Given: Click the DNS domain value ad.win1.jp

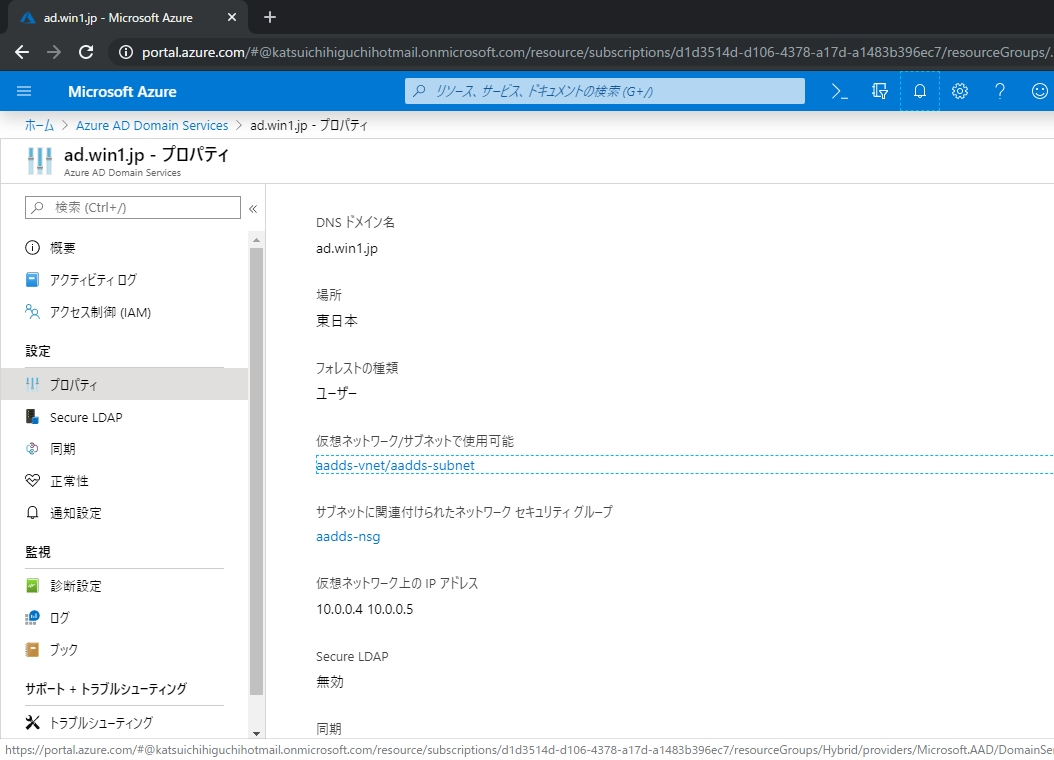Looking at the screenshot, I should coord(347,248).
